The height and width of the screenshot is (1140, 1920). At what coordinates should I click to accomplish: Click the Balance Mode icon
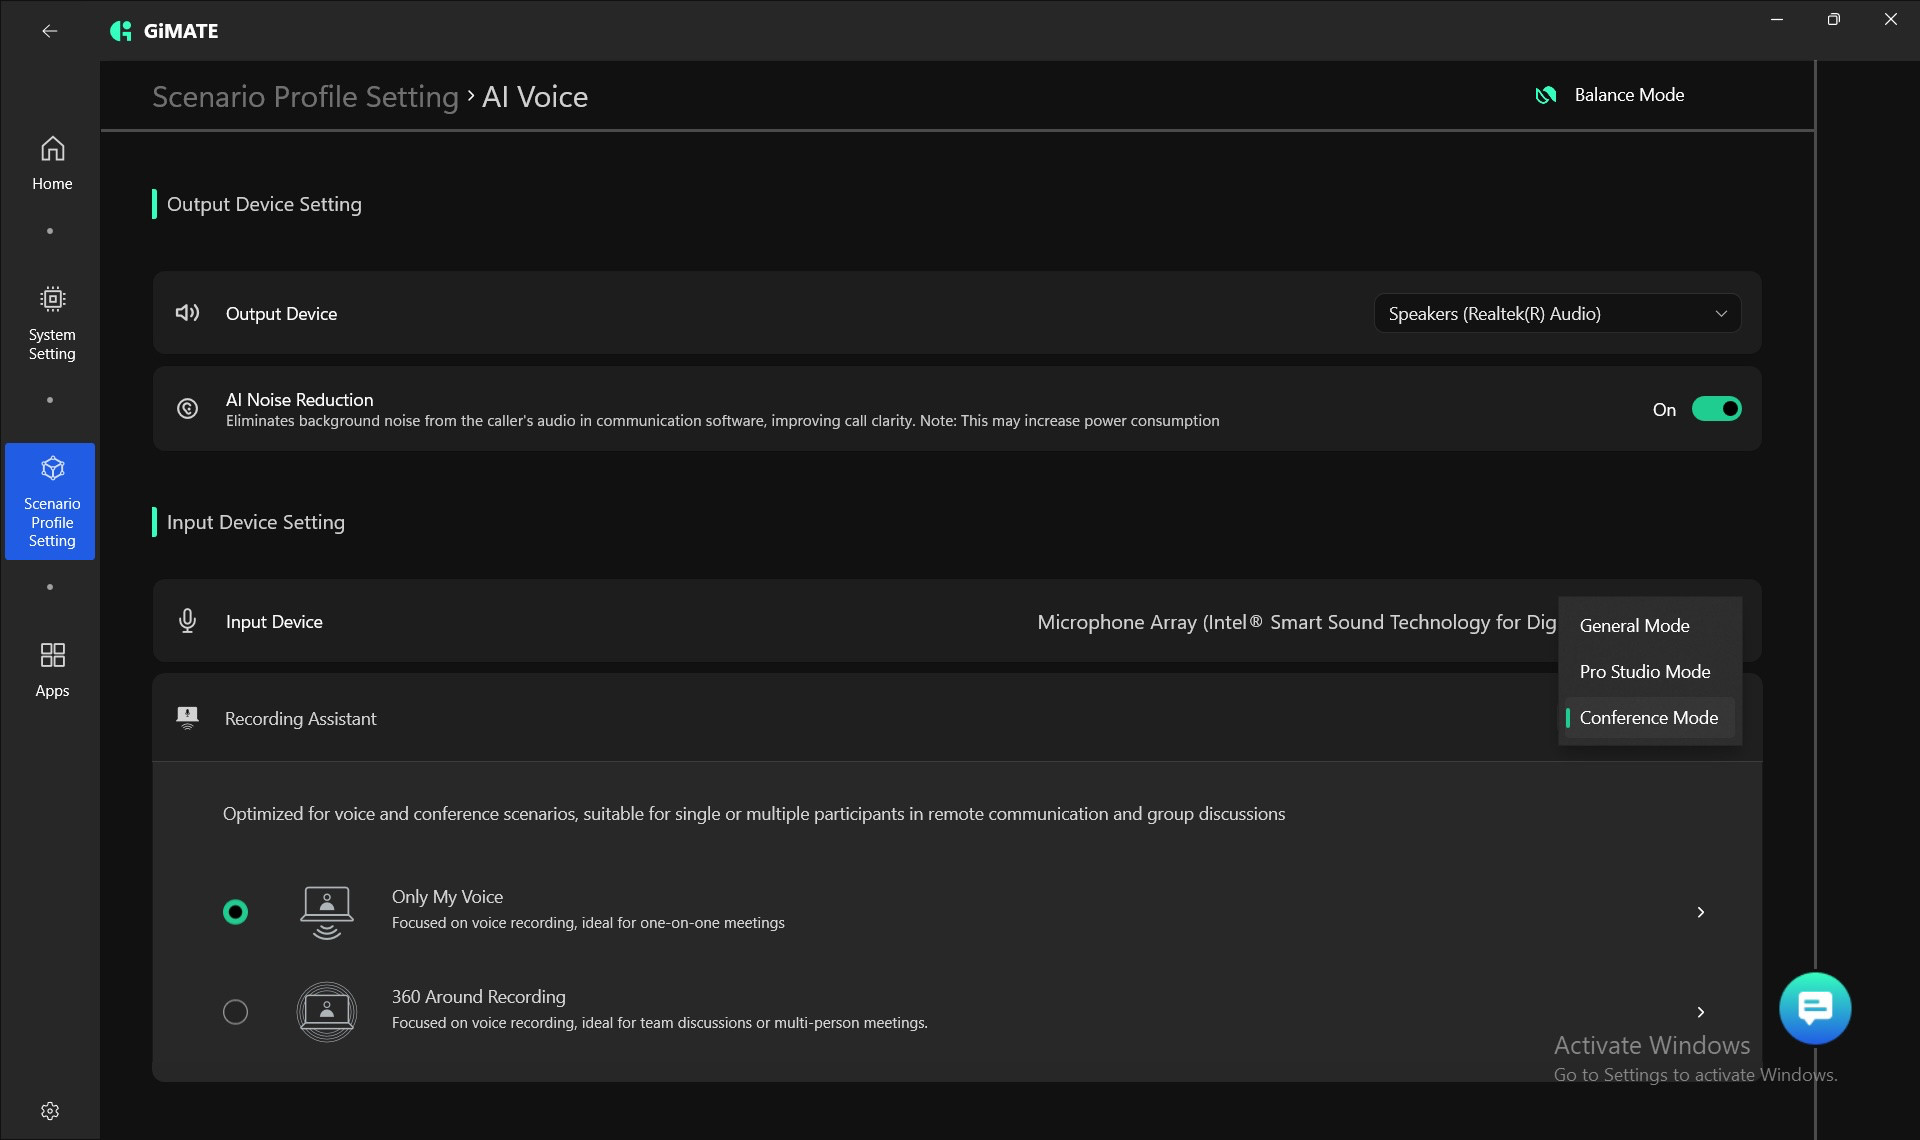(1546, 95)
